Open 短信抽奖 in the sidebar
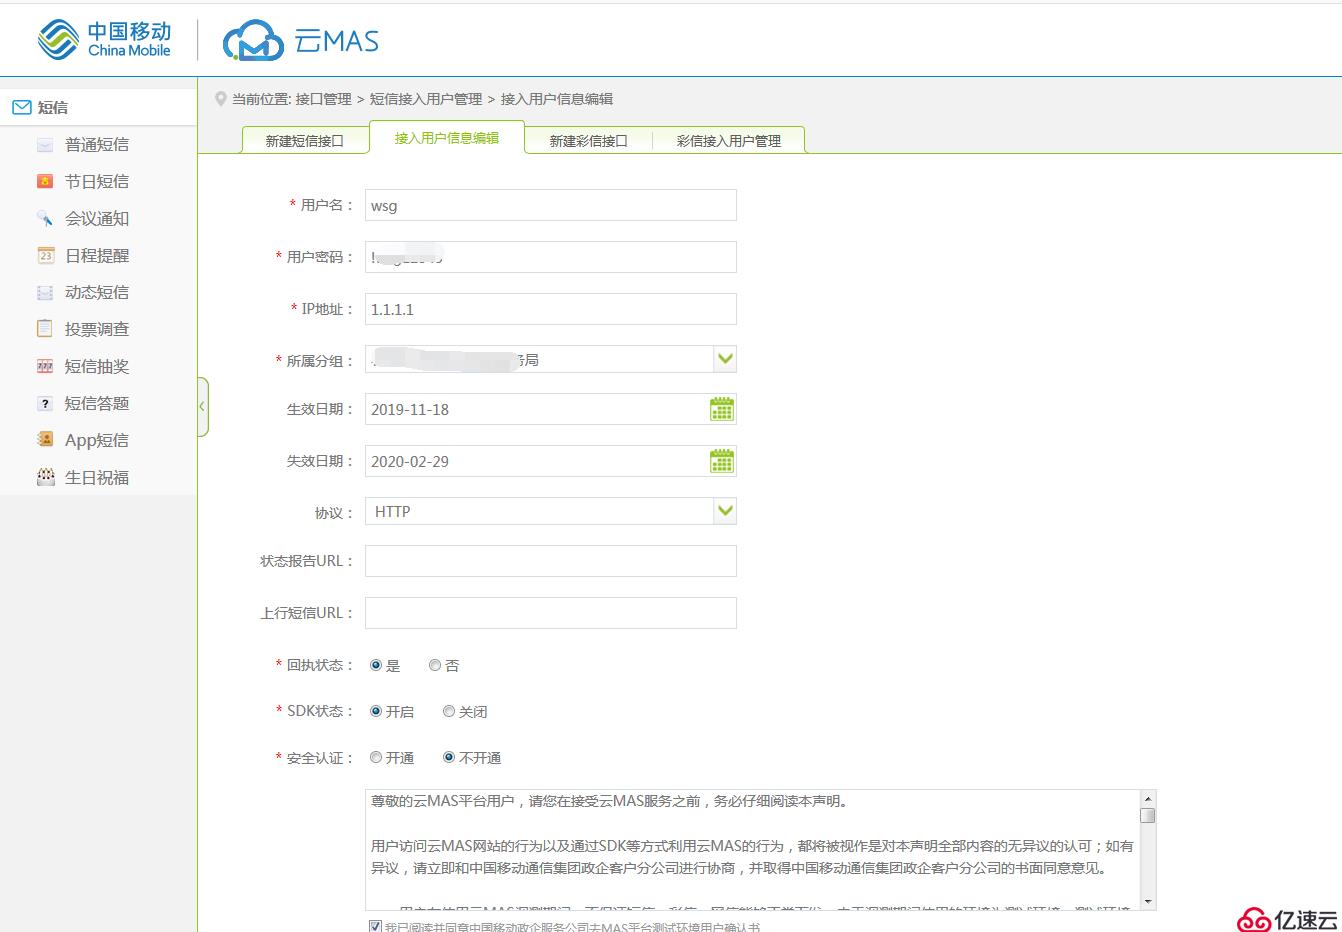Screen dimensions: 1342x932 (x=97, y=366)
